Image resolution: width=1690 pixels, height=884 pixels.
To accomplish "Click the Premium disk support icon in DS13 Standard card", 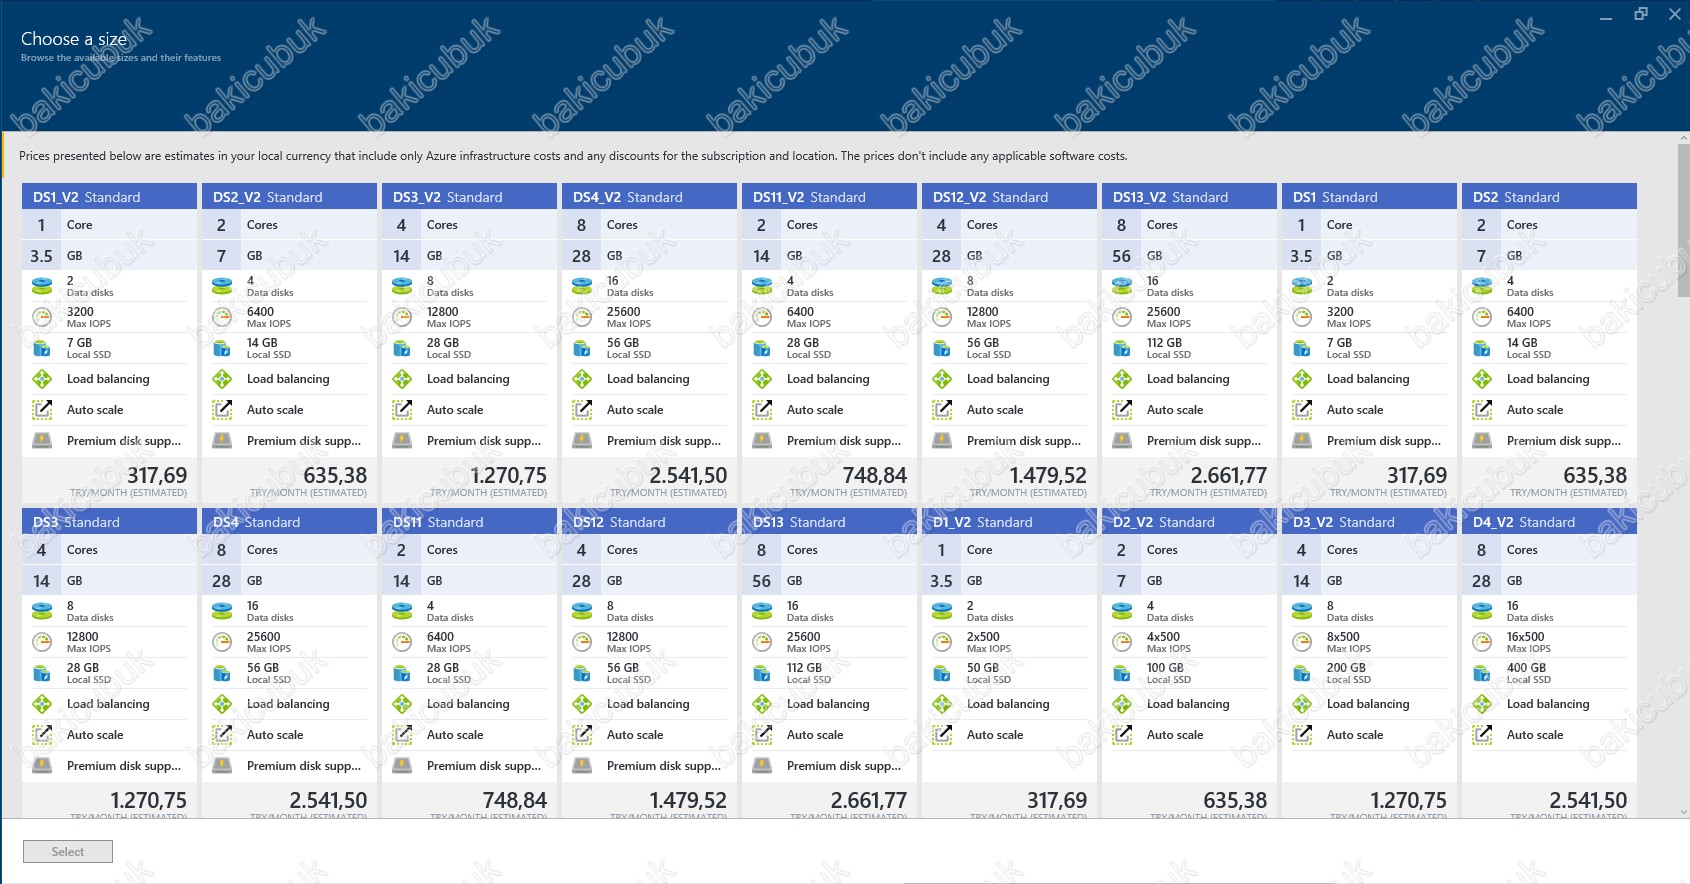I will coord(762,765).
